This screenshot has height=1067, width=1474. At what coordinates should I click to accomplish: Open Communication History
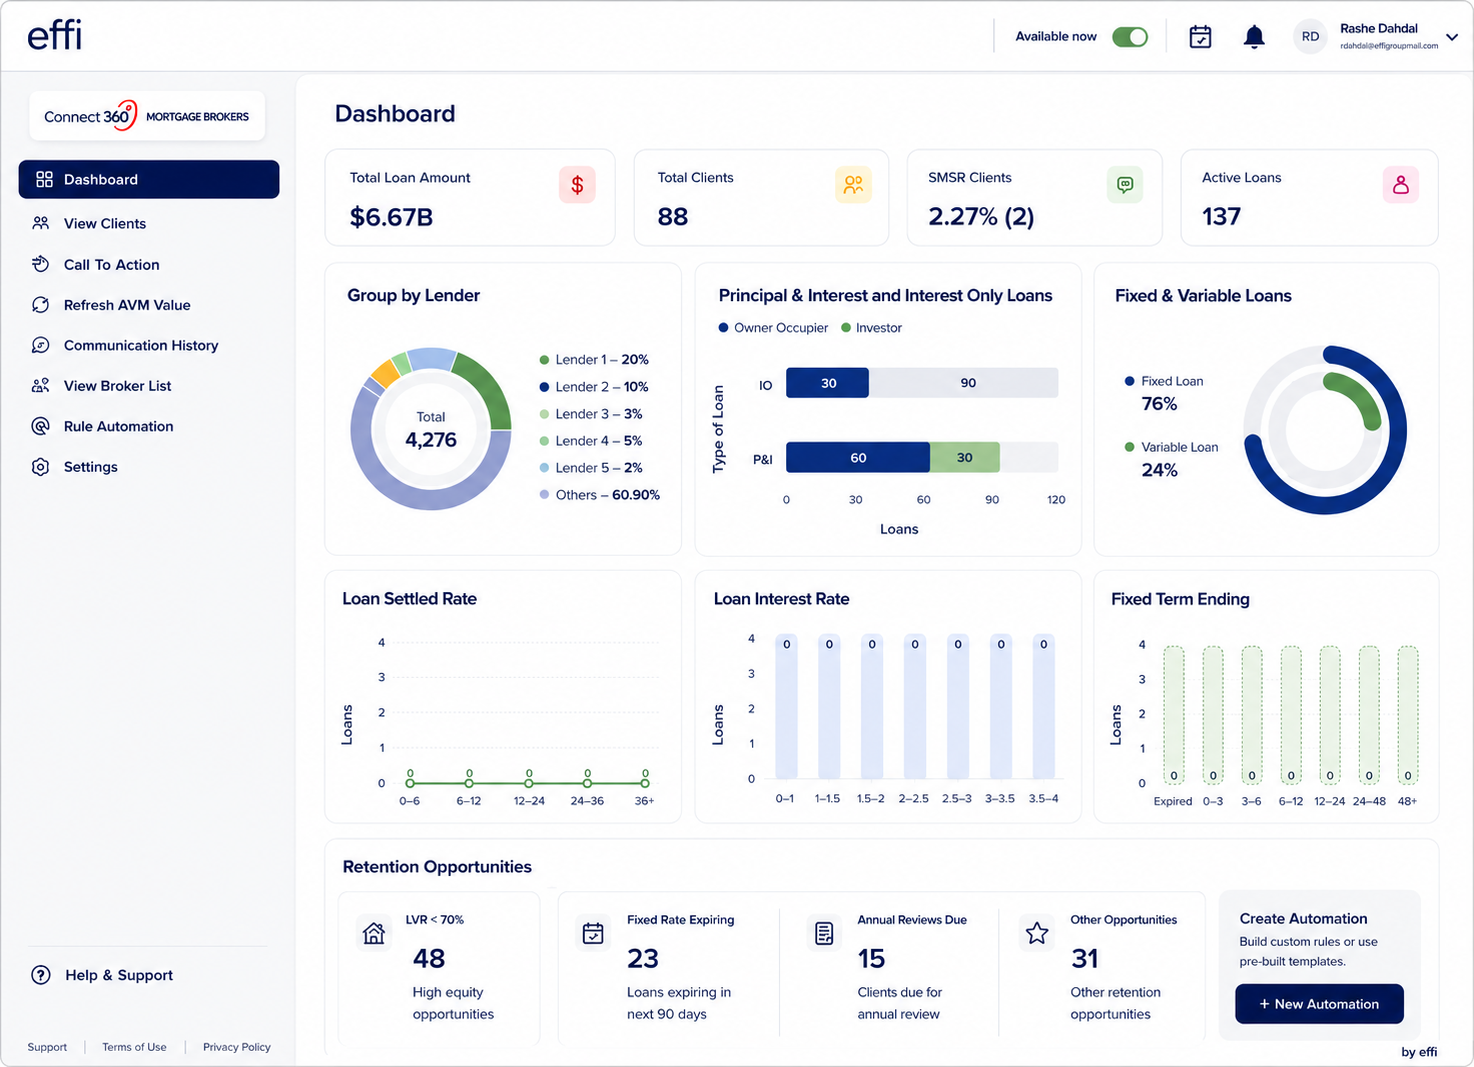pos(149,345)
